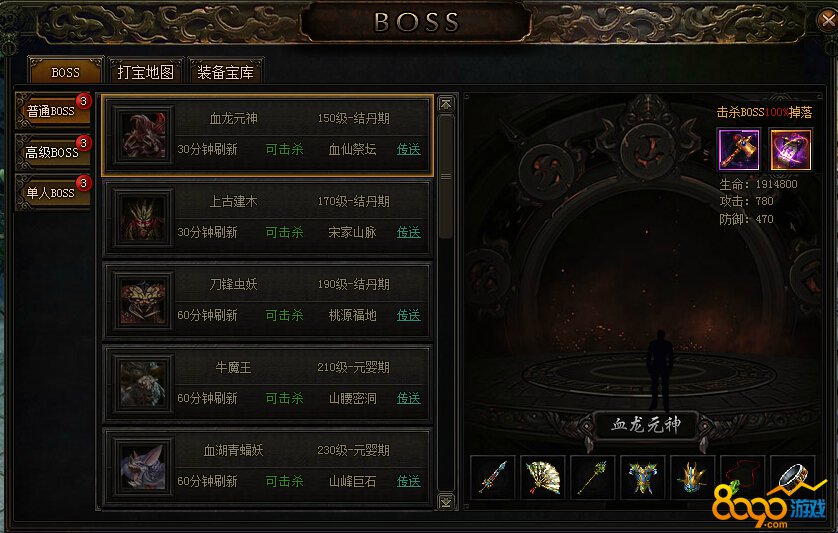The height and width of the screenshot is (533, 838).
Task: Select the 上古建木 boss portrait
Action: coord(143,218)
